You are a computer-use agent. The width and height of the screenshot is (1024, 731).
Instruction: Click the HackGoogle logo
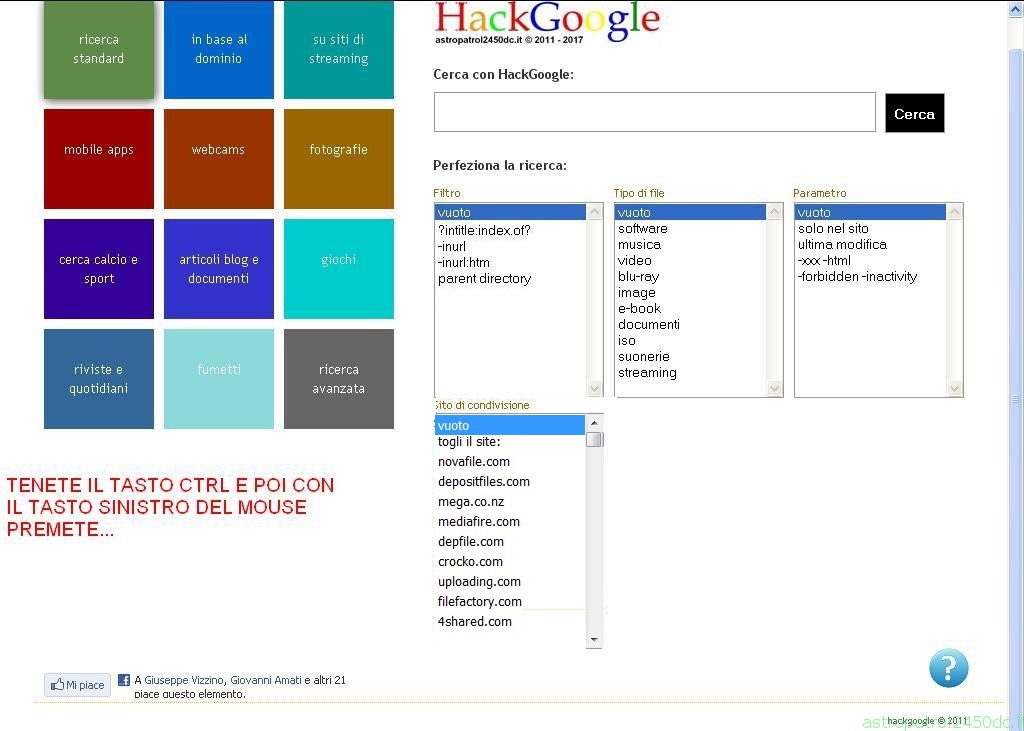click(547, 23)
